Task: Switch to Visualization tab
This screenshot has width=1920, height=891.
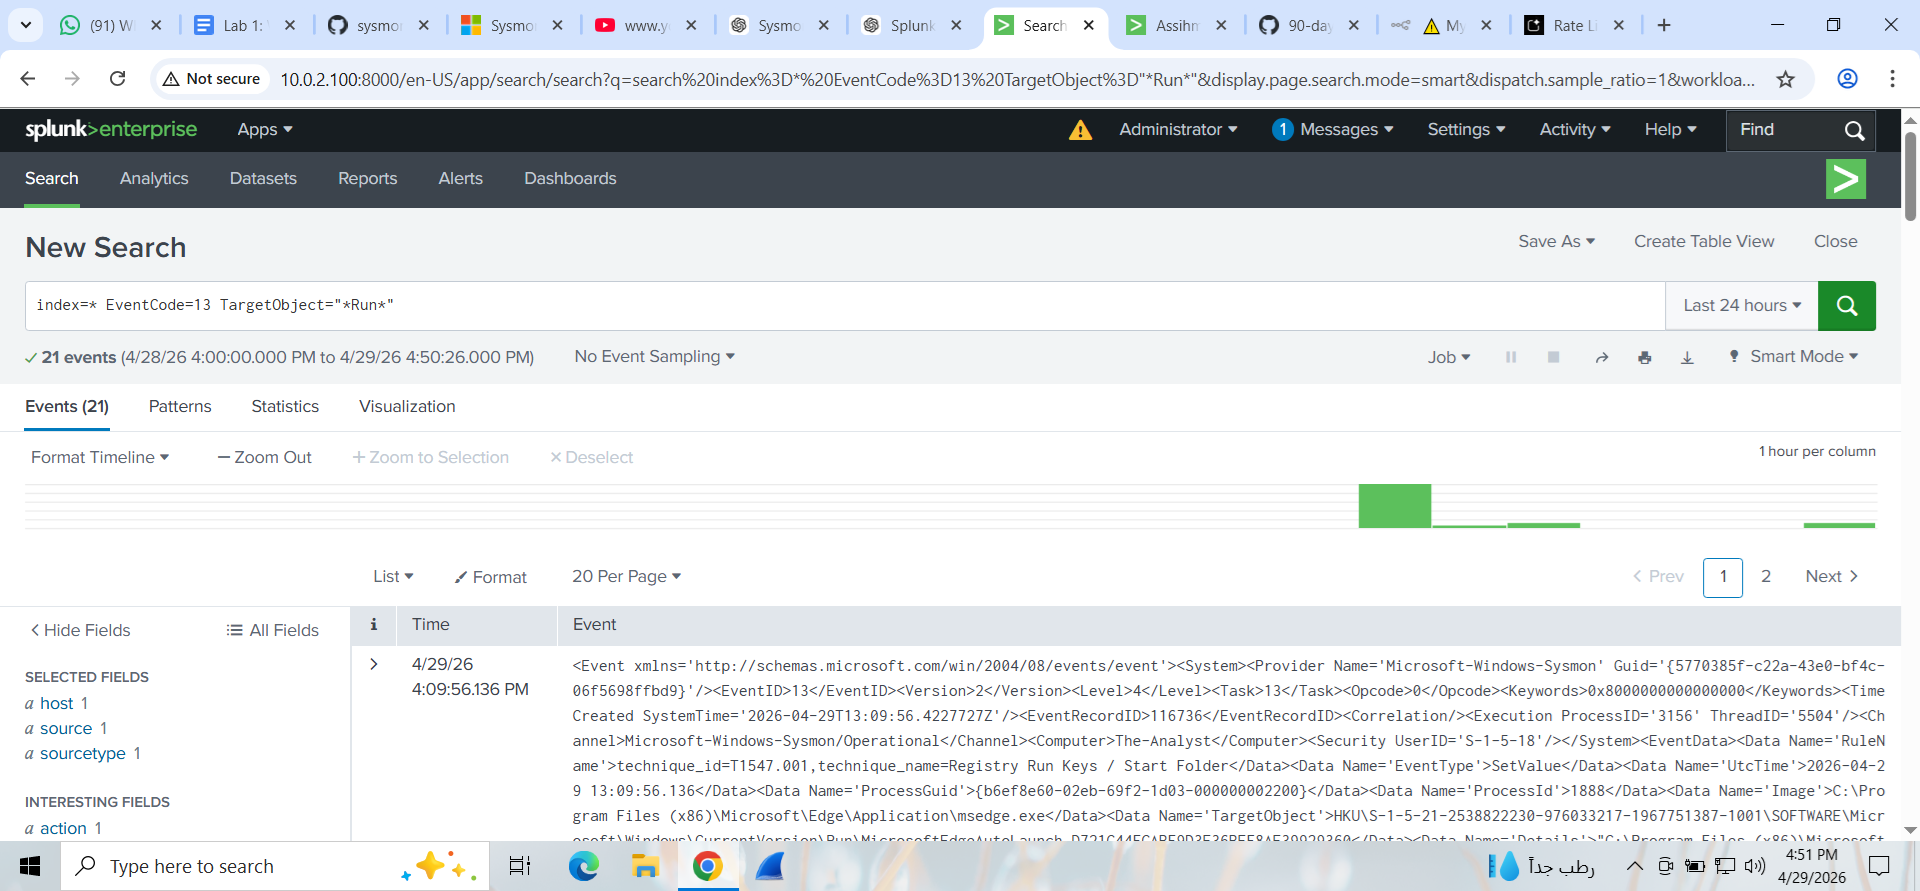Action: 407,406
